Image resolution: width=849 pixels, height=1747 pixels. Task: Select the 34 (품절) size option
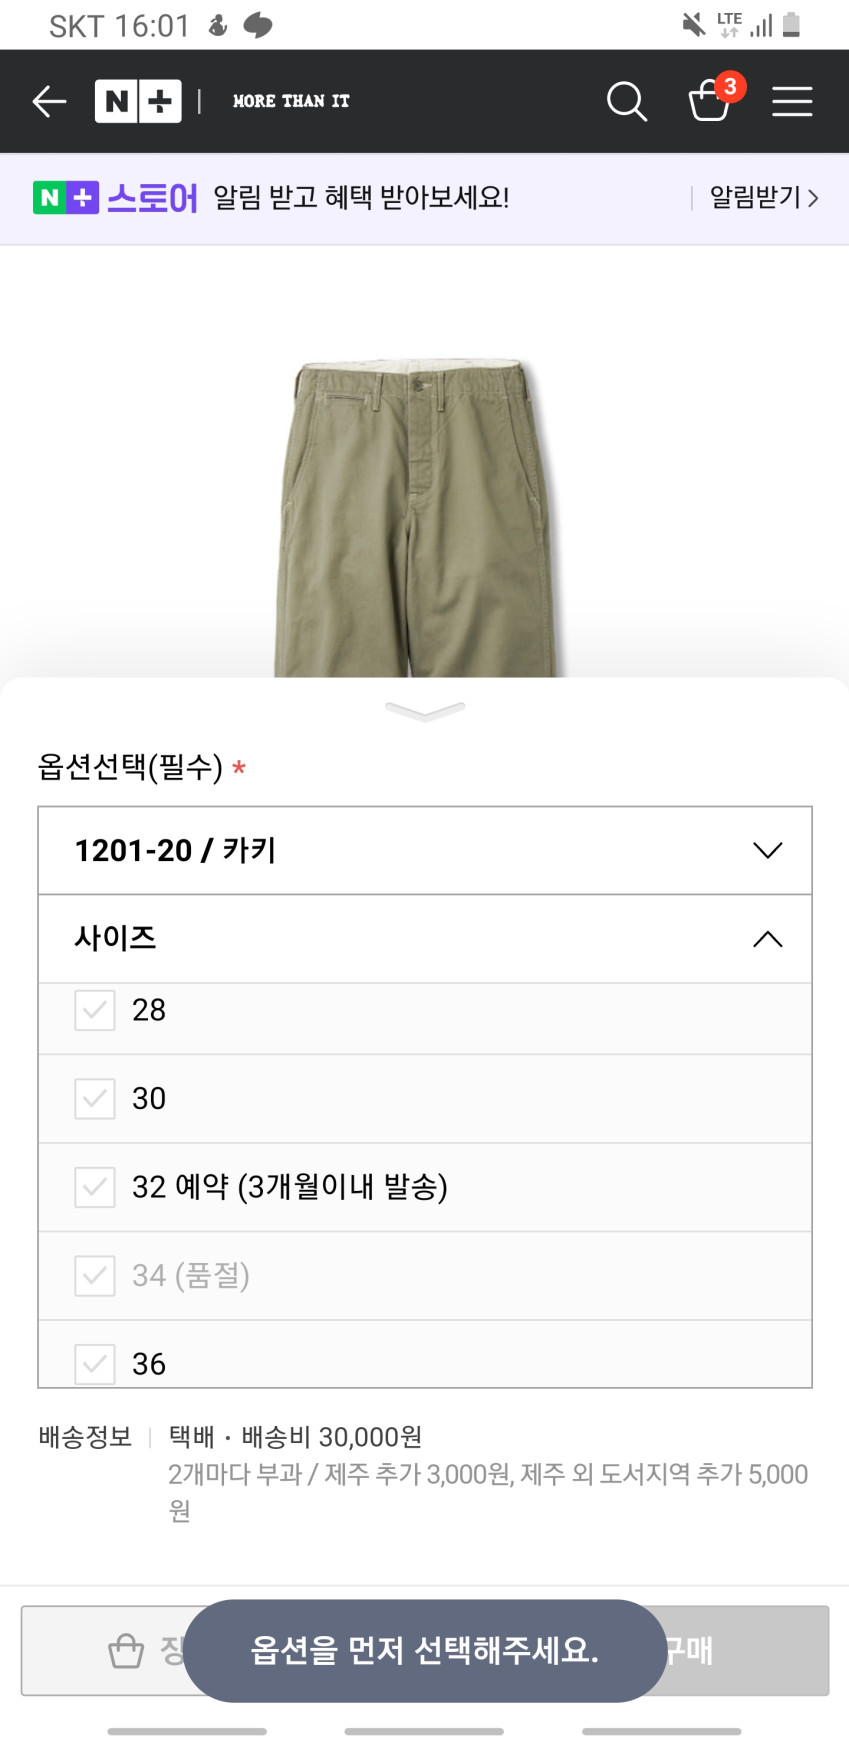coord(191,1275)
